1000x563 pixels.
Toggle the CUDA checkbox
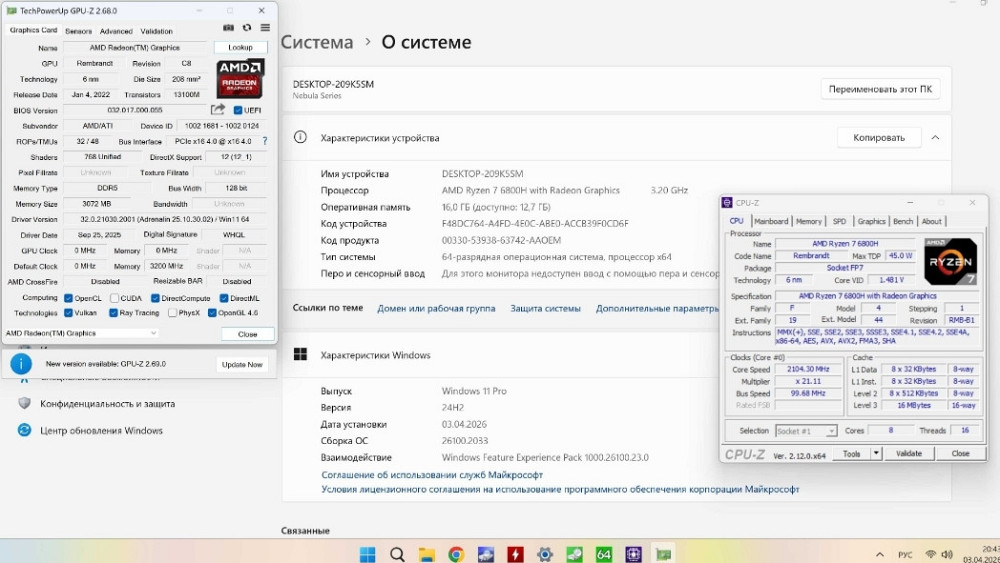coord(114,298)
